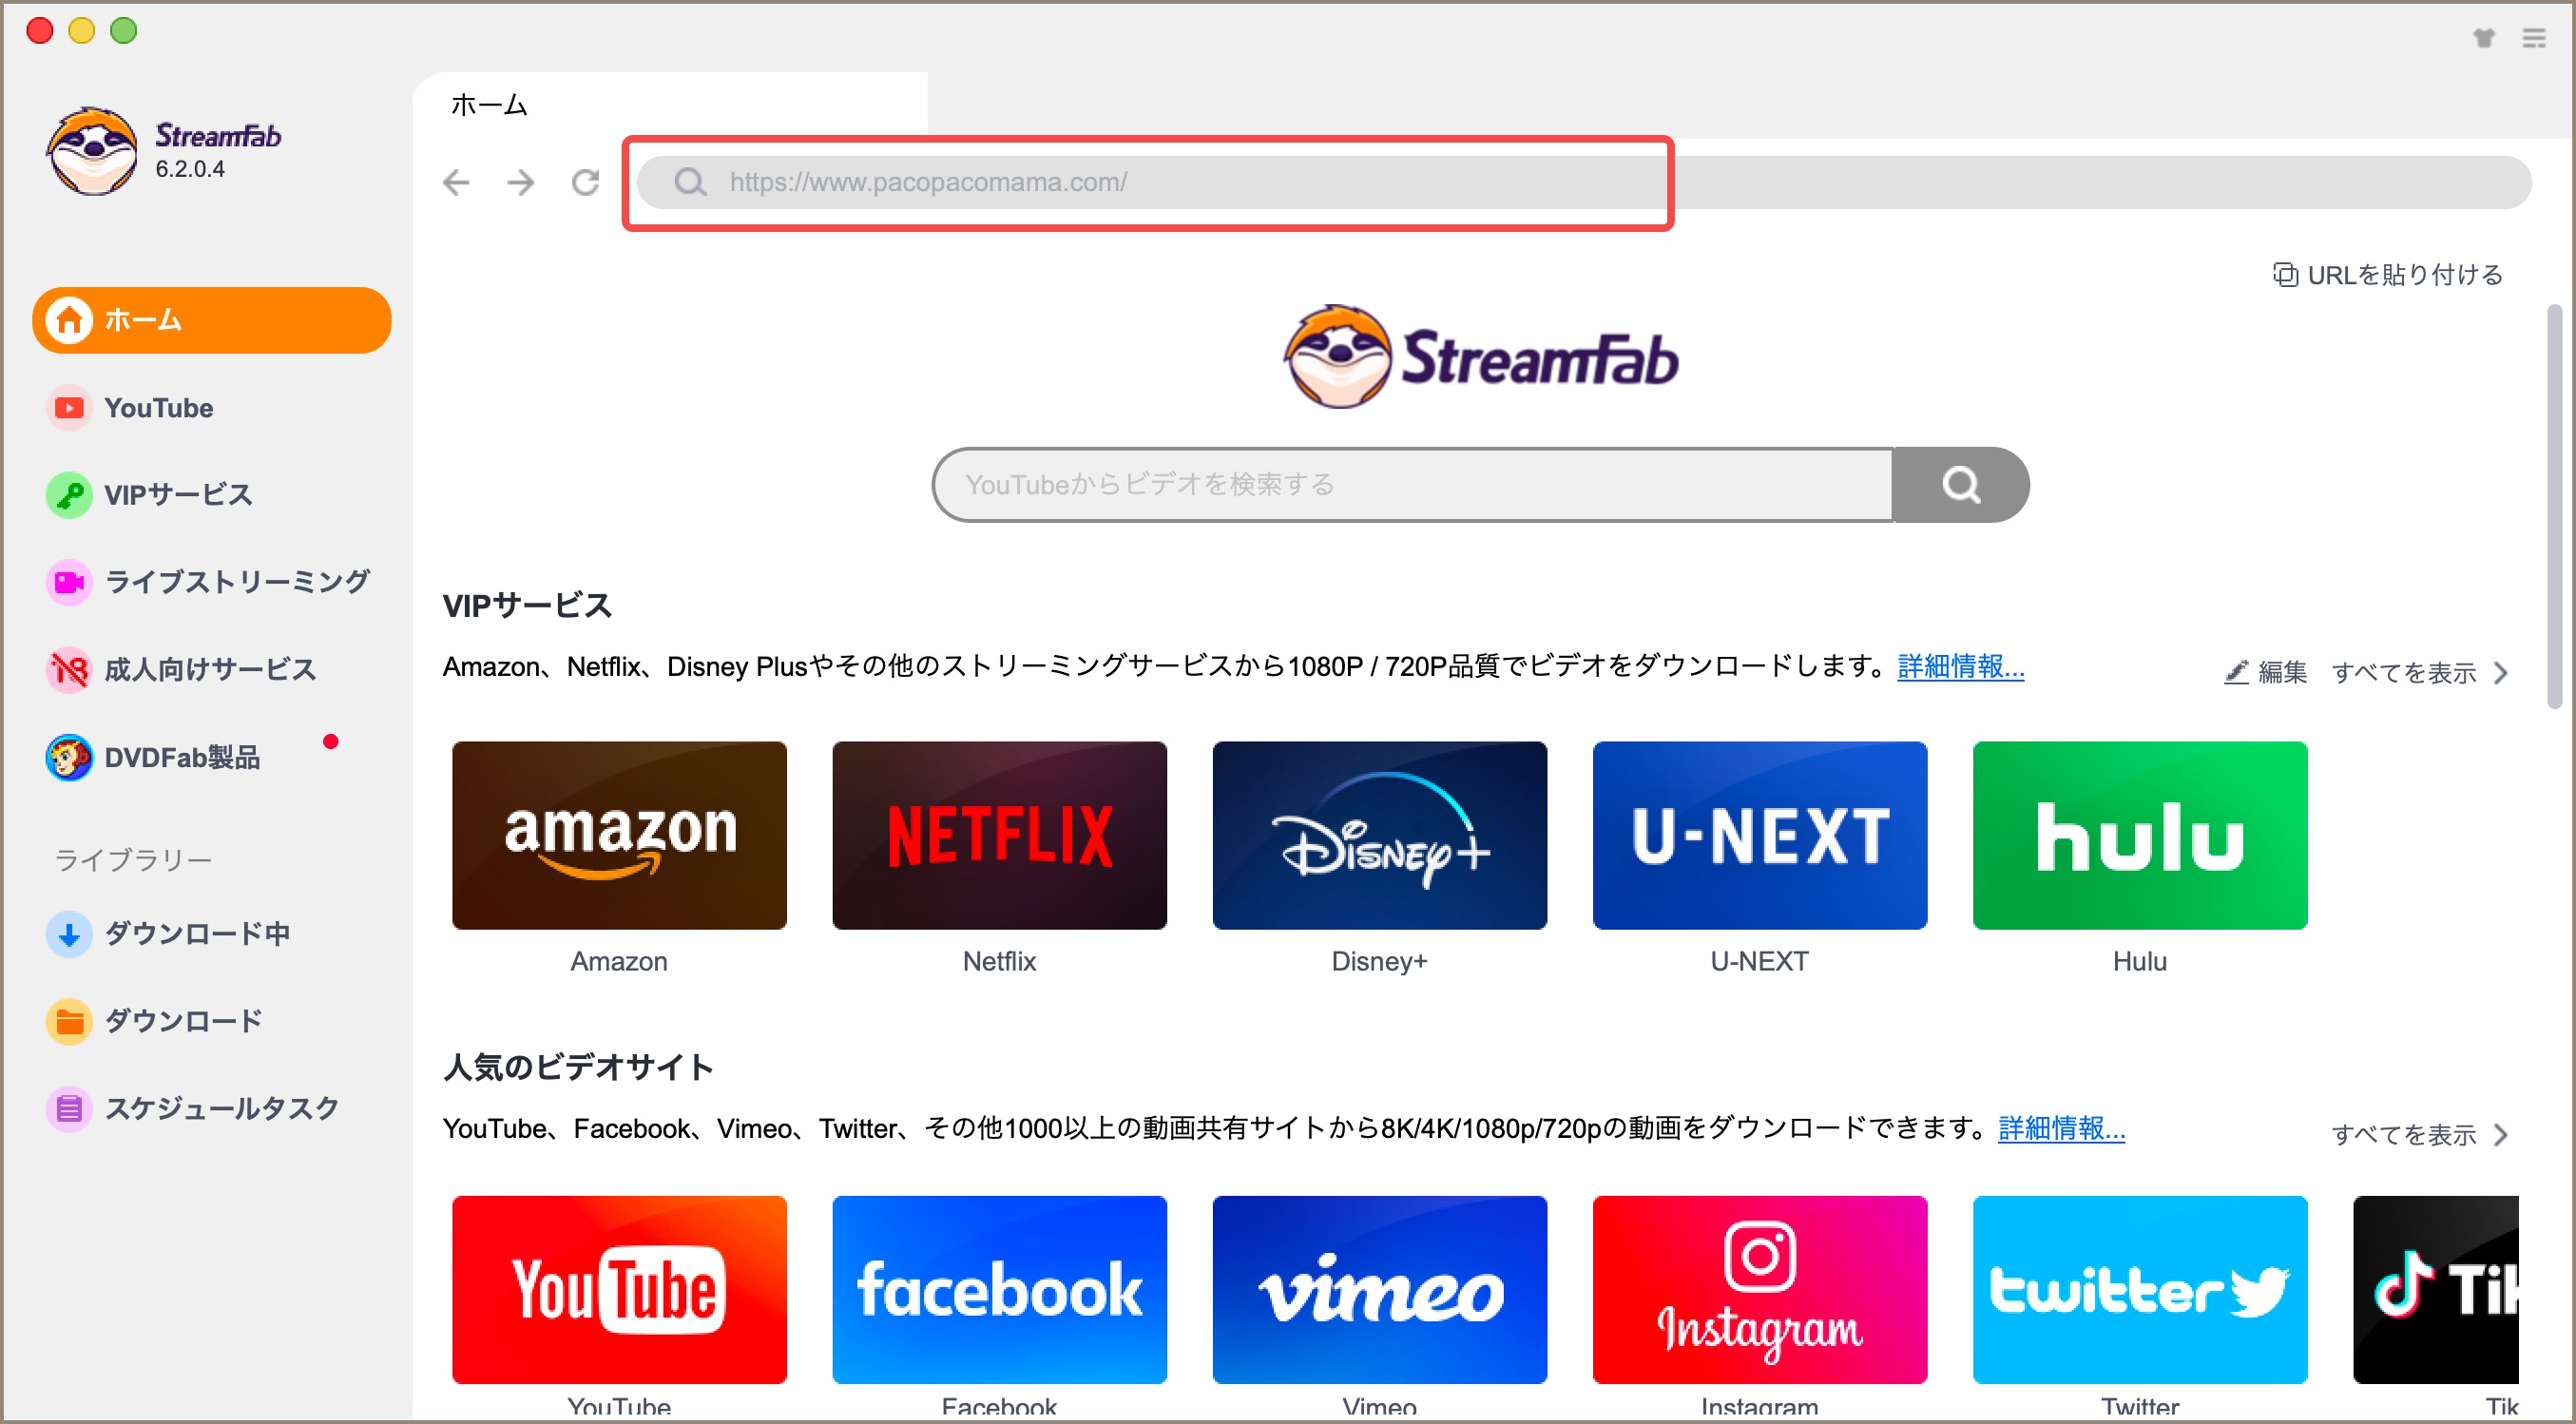
Task: Open DVDFab製品 in the sidebar
Action: coord(153,758)
